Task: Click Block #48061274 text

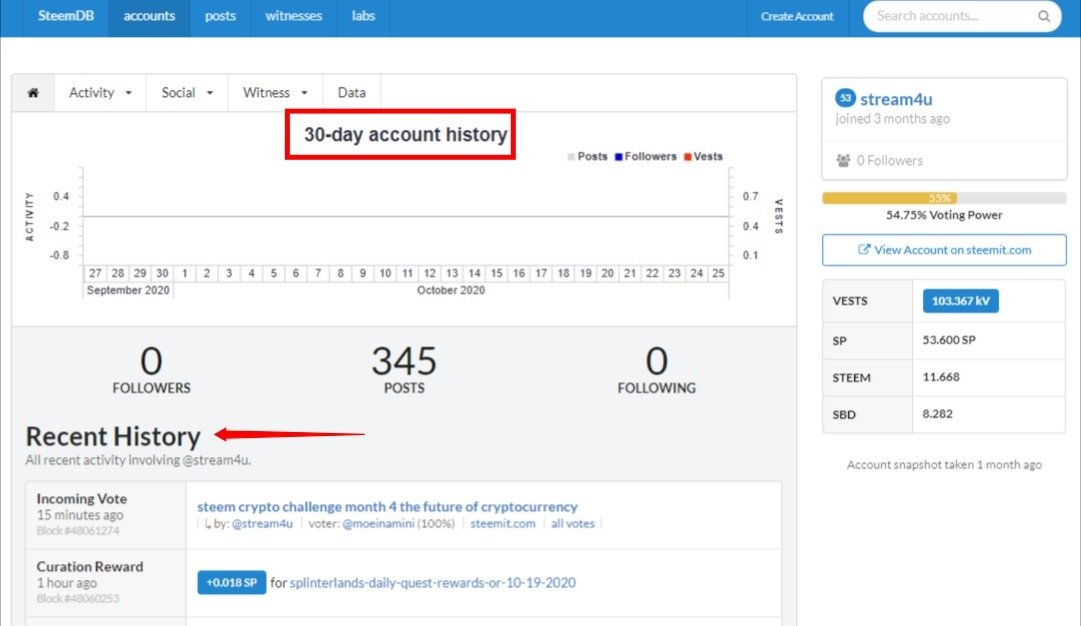Action: click(x=78, y=530)
